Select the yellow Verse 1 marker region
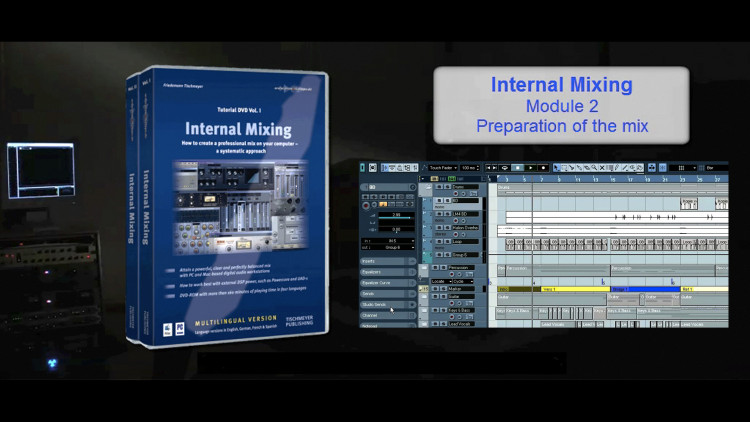The width and height of the screenshot is (750, 422). click(575, 289)
